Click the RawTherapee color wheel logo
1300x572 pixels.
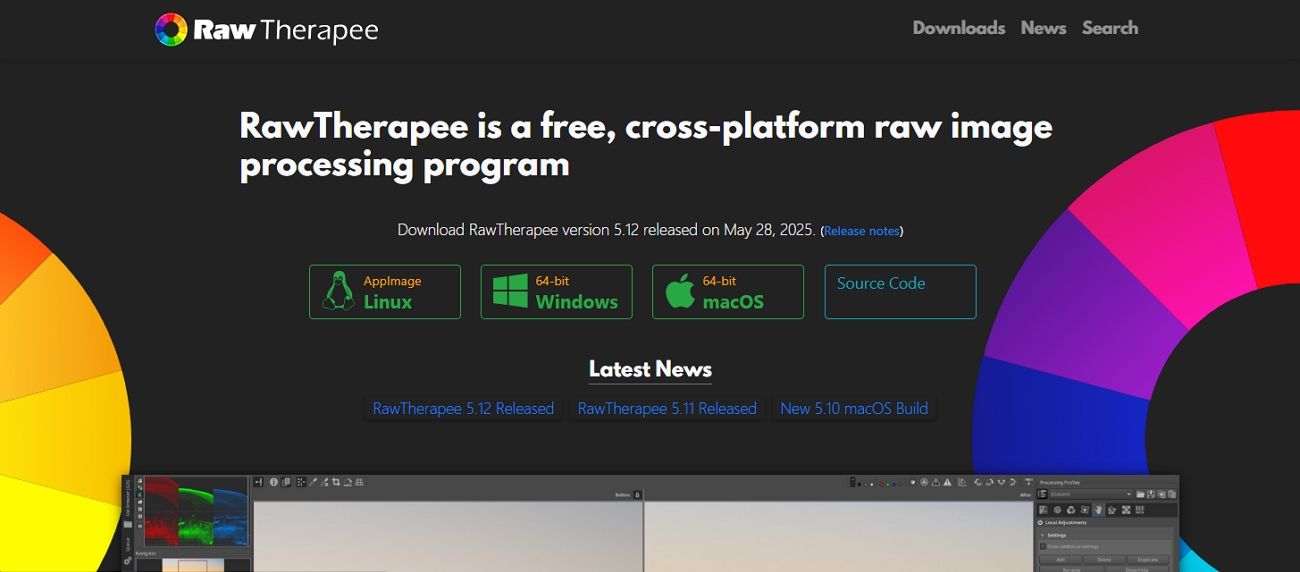point(171,29)
